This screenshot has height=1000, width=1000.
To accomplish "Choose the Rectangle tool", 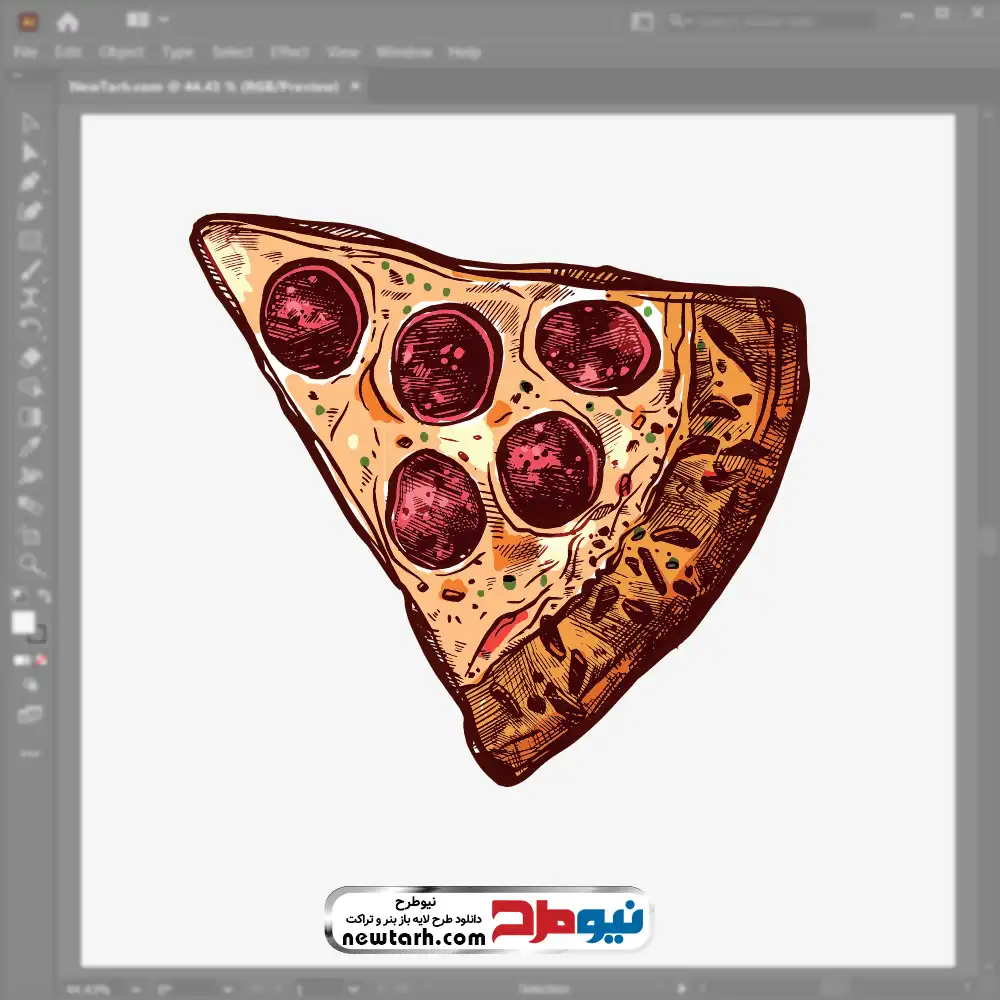I will coord(30,241).
